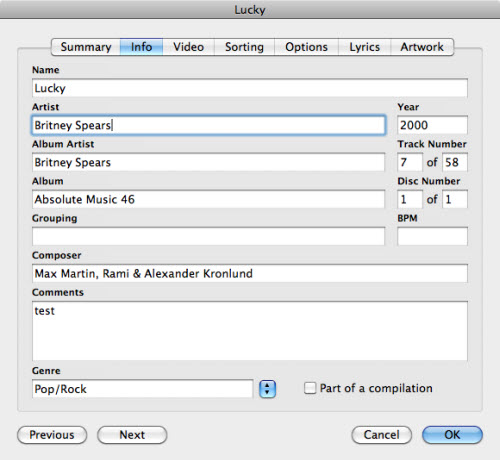Click the Album Artist field
The width and height of the screenshot is (500, 460).
209,162
